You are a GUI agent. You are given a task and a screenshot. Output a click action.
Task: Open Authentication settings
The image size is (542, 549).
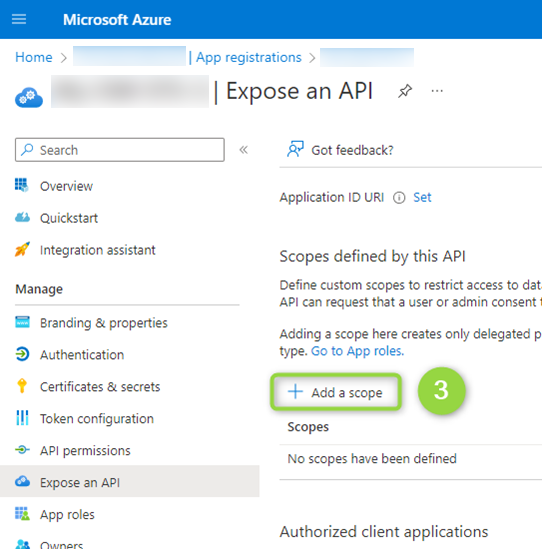(82, 355)
